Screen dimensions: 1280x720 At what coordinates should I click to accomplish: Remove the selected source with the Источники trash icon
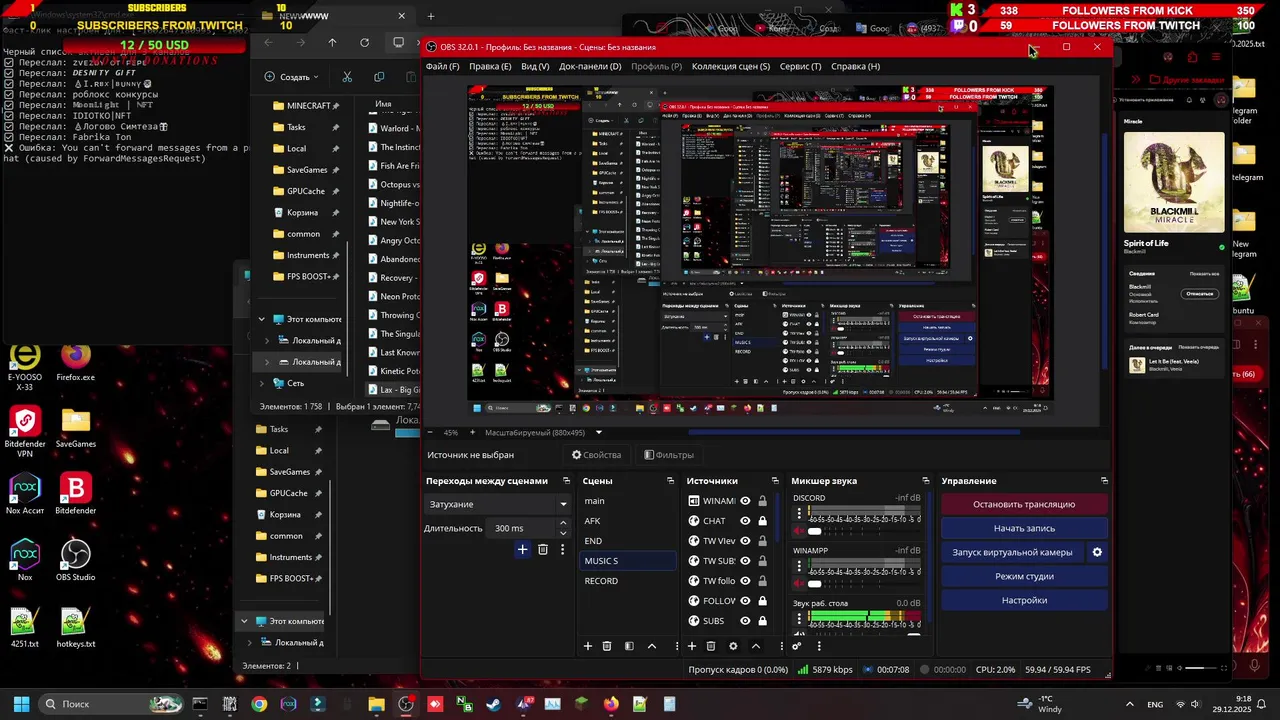(x=711, y=646)
